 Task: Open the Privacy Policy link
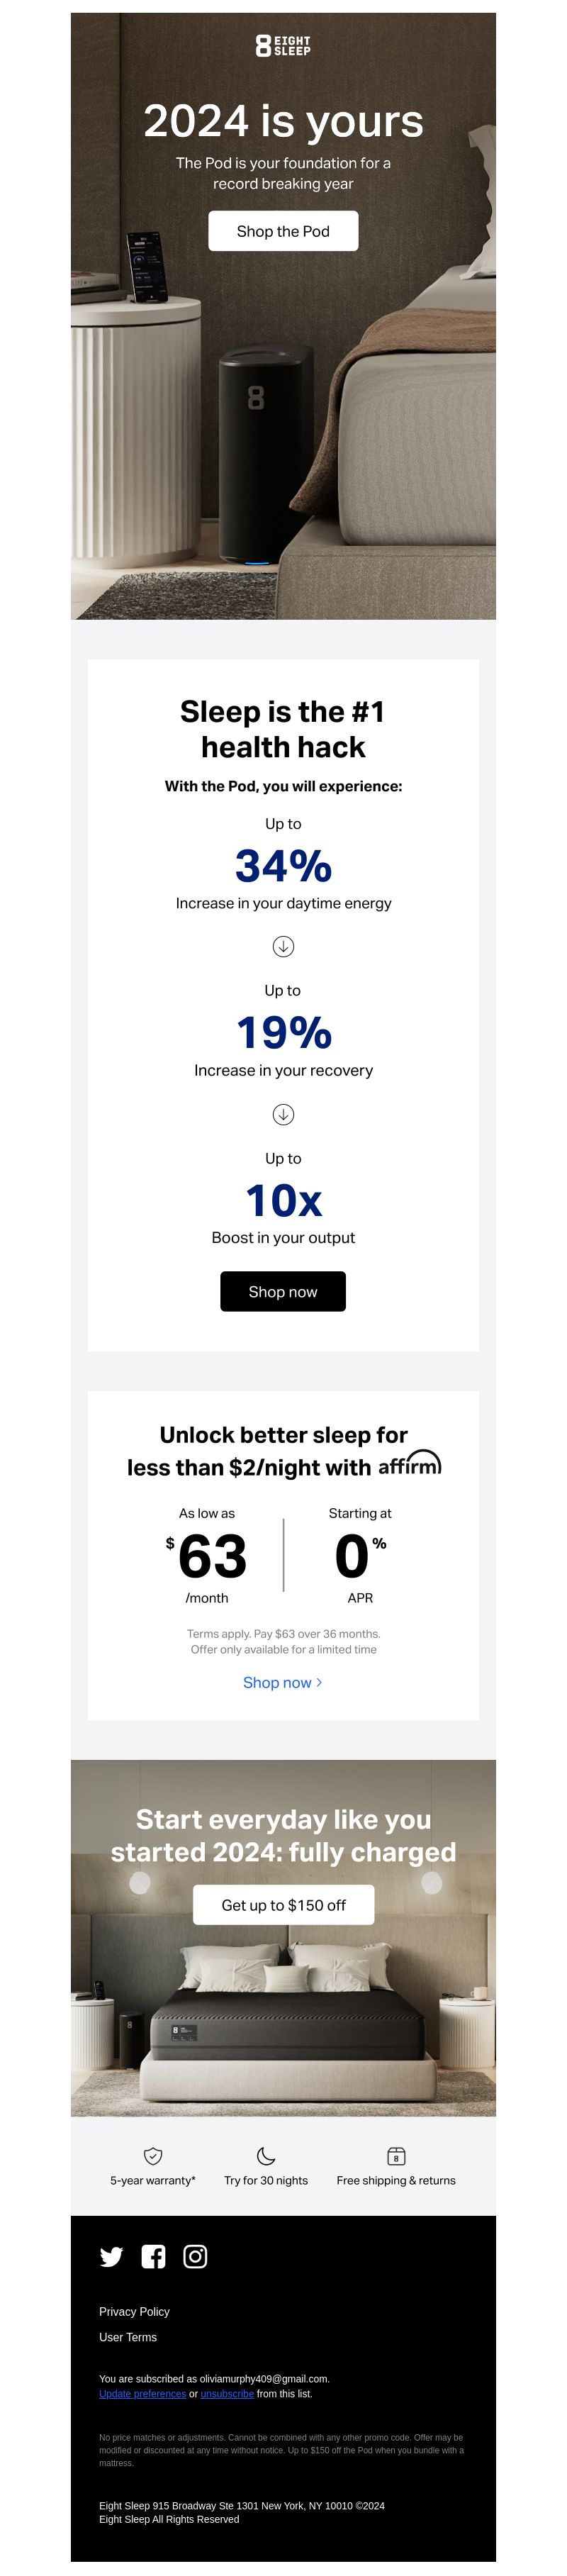[134, 2311]
